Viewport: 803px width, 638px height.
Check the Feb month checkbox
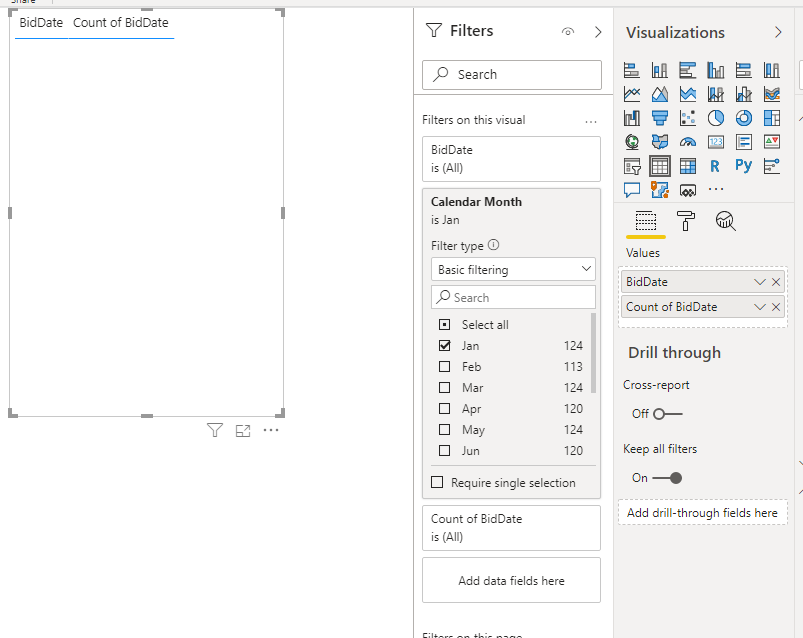(445, 367)
